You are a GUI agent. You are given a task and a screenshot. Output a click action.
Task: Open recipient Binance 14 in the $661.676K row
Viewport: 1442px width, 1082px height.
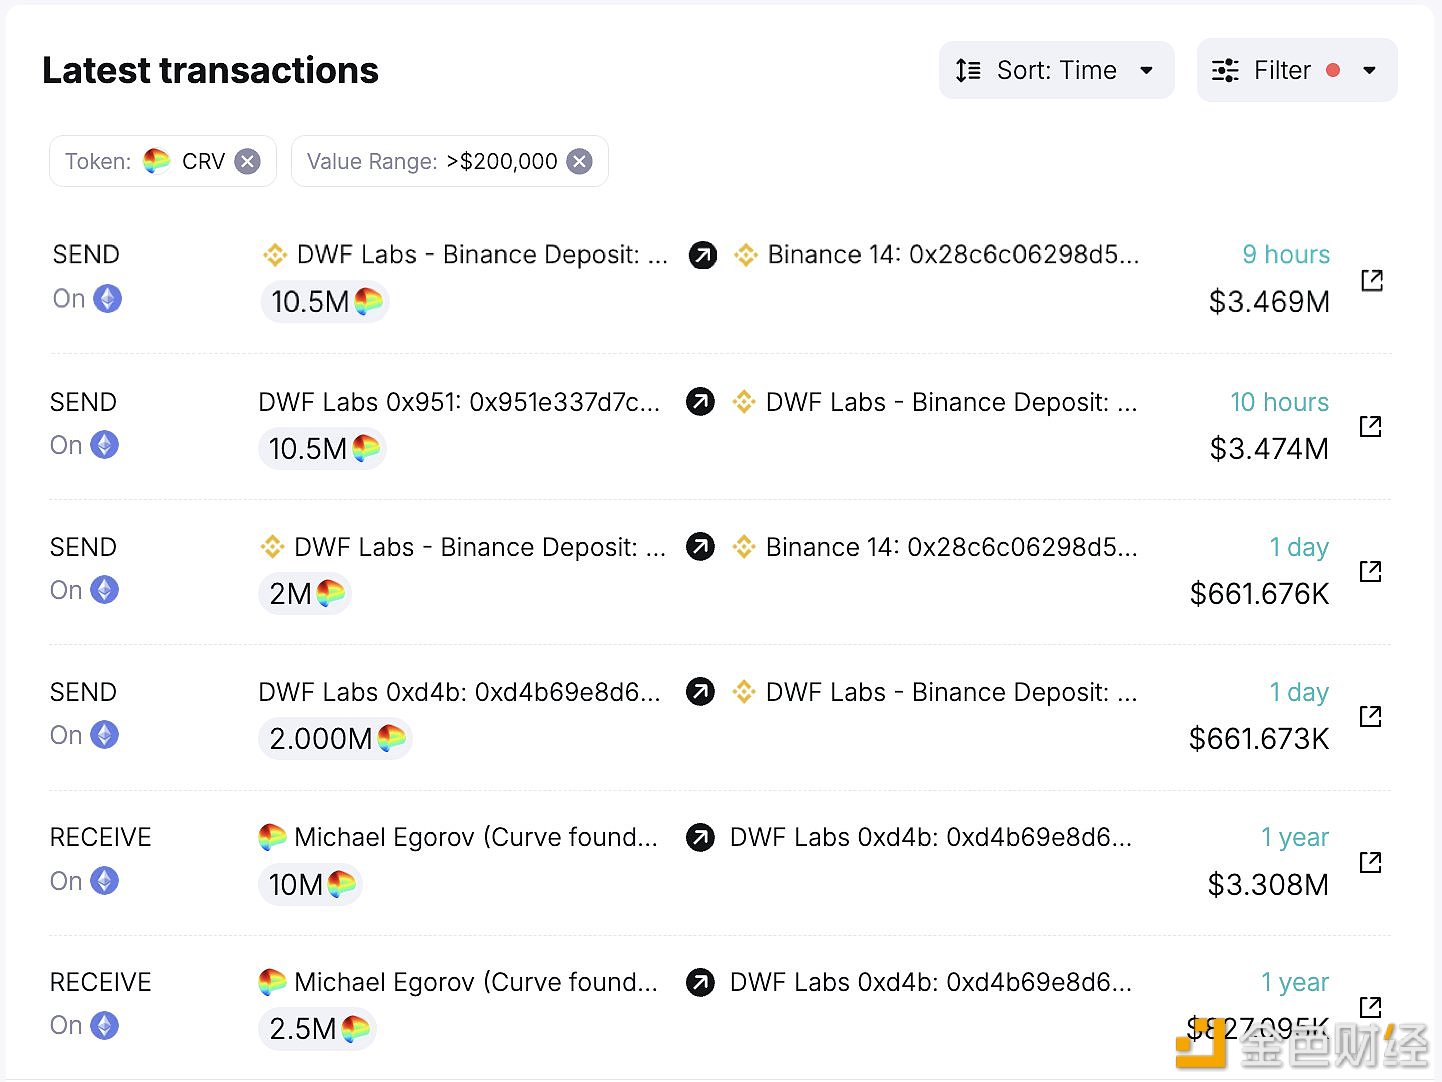(x=935, y=547)
